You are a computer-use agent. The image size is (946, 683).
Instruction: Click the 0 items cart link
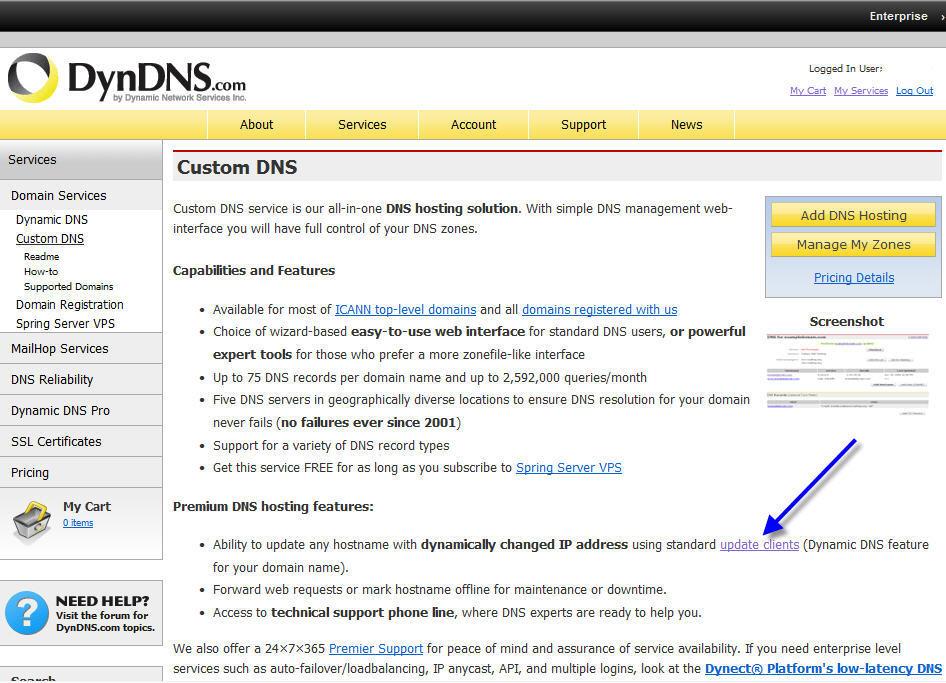(x=78, y=523)
